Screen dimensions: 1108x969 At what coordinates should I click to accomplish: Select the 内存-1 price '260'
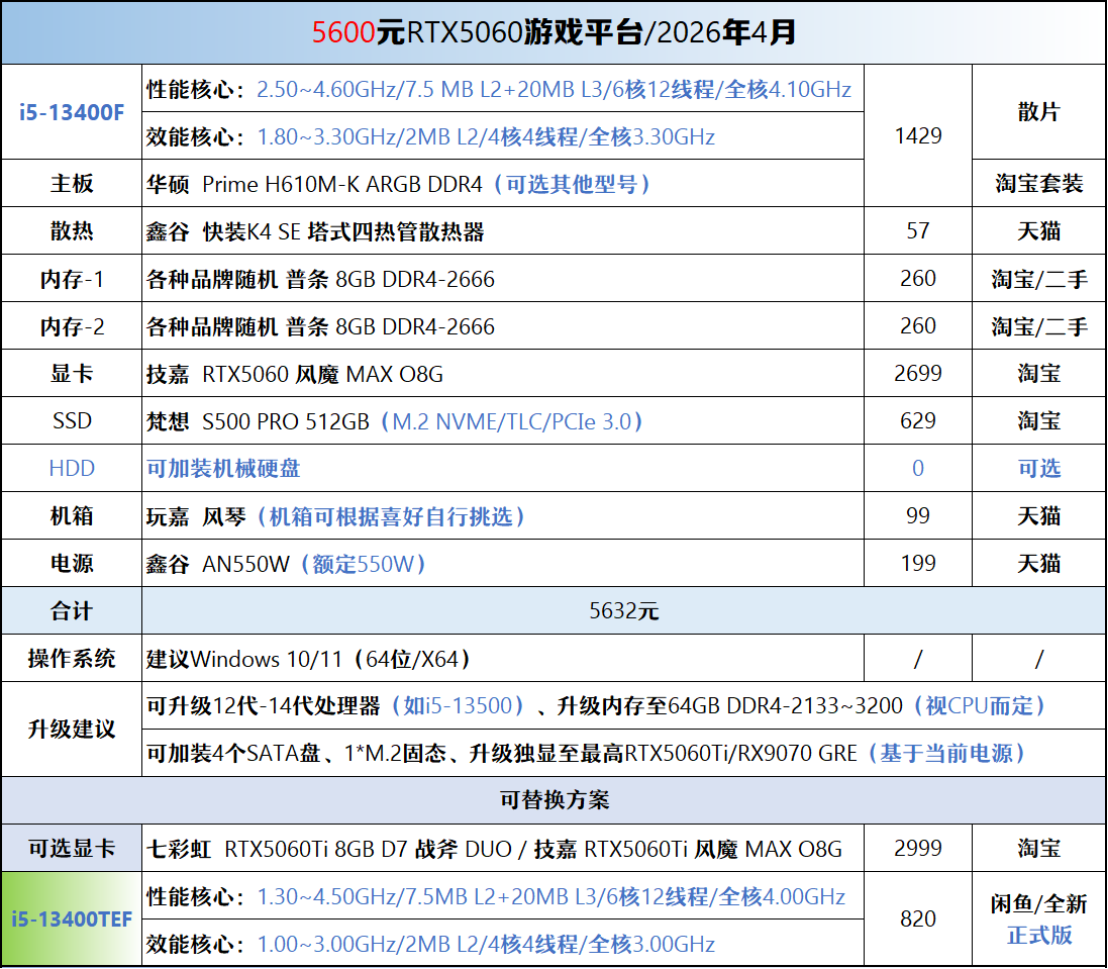(918, 278)
